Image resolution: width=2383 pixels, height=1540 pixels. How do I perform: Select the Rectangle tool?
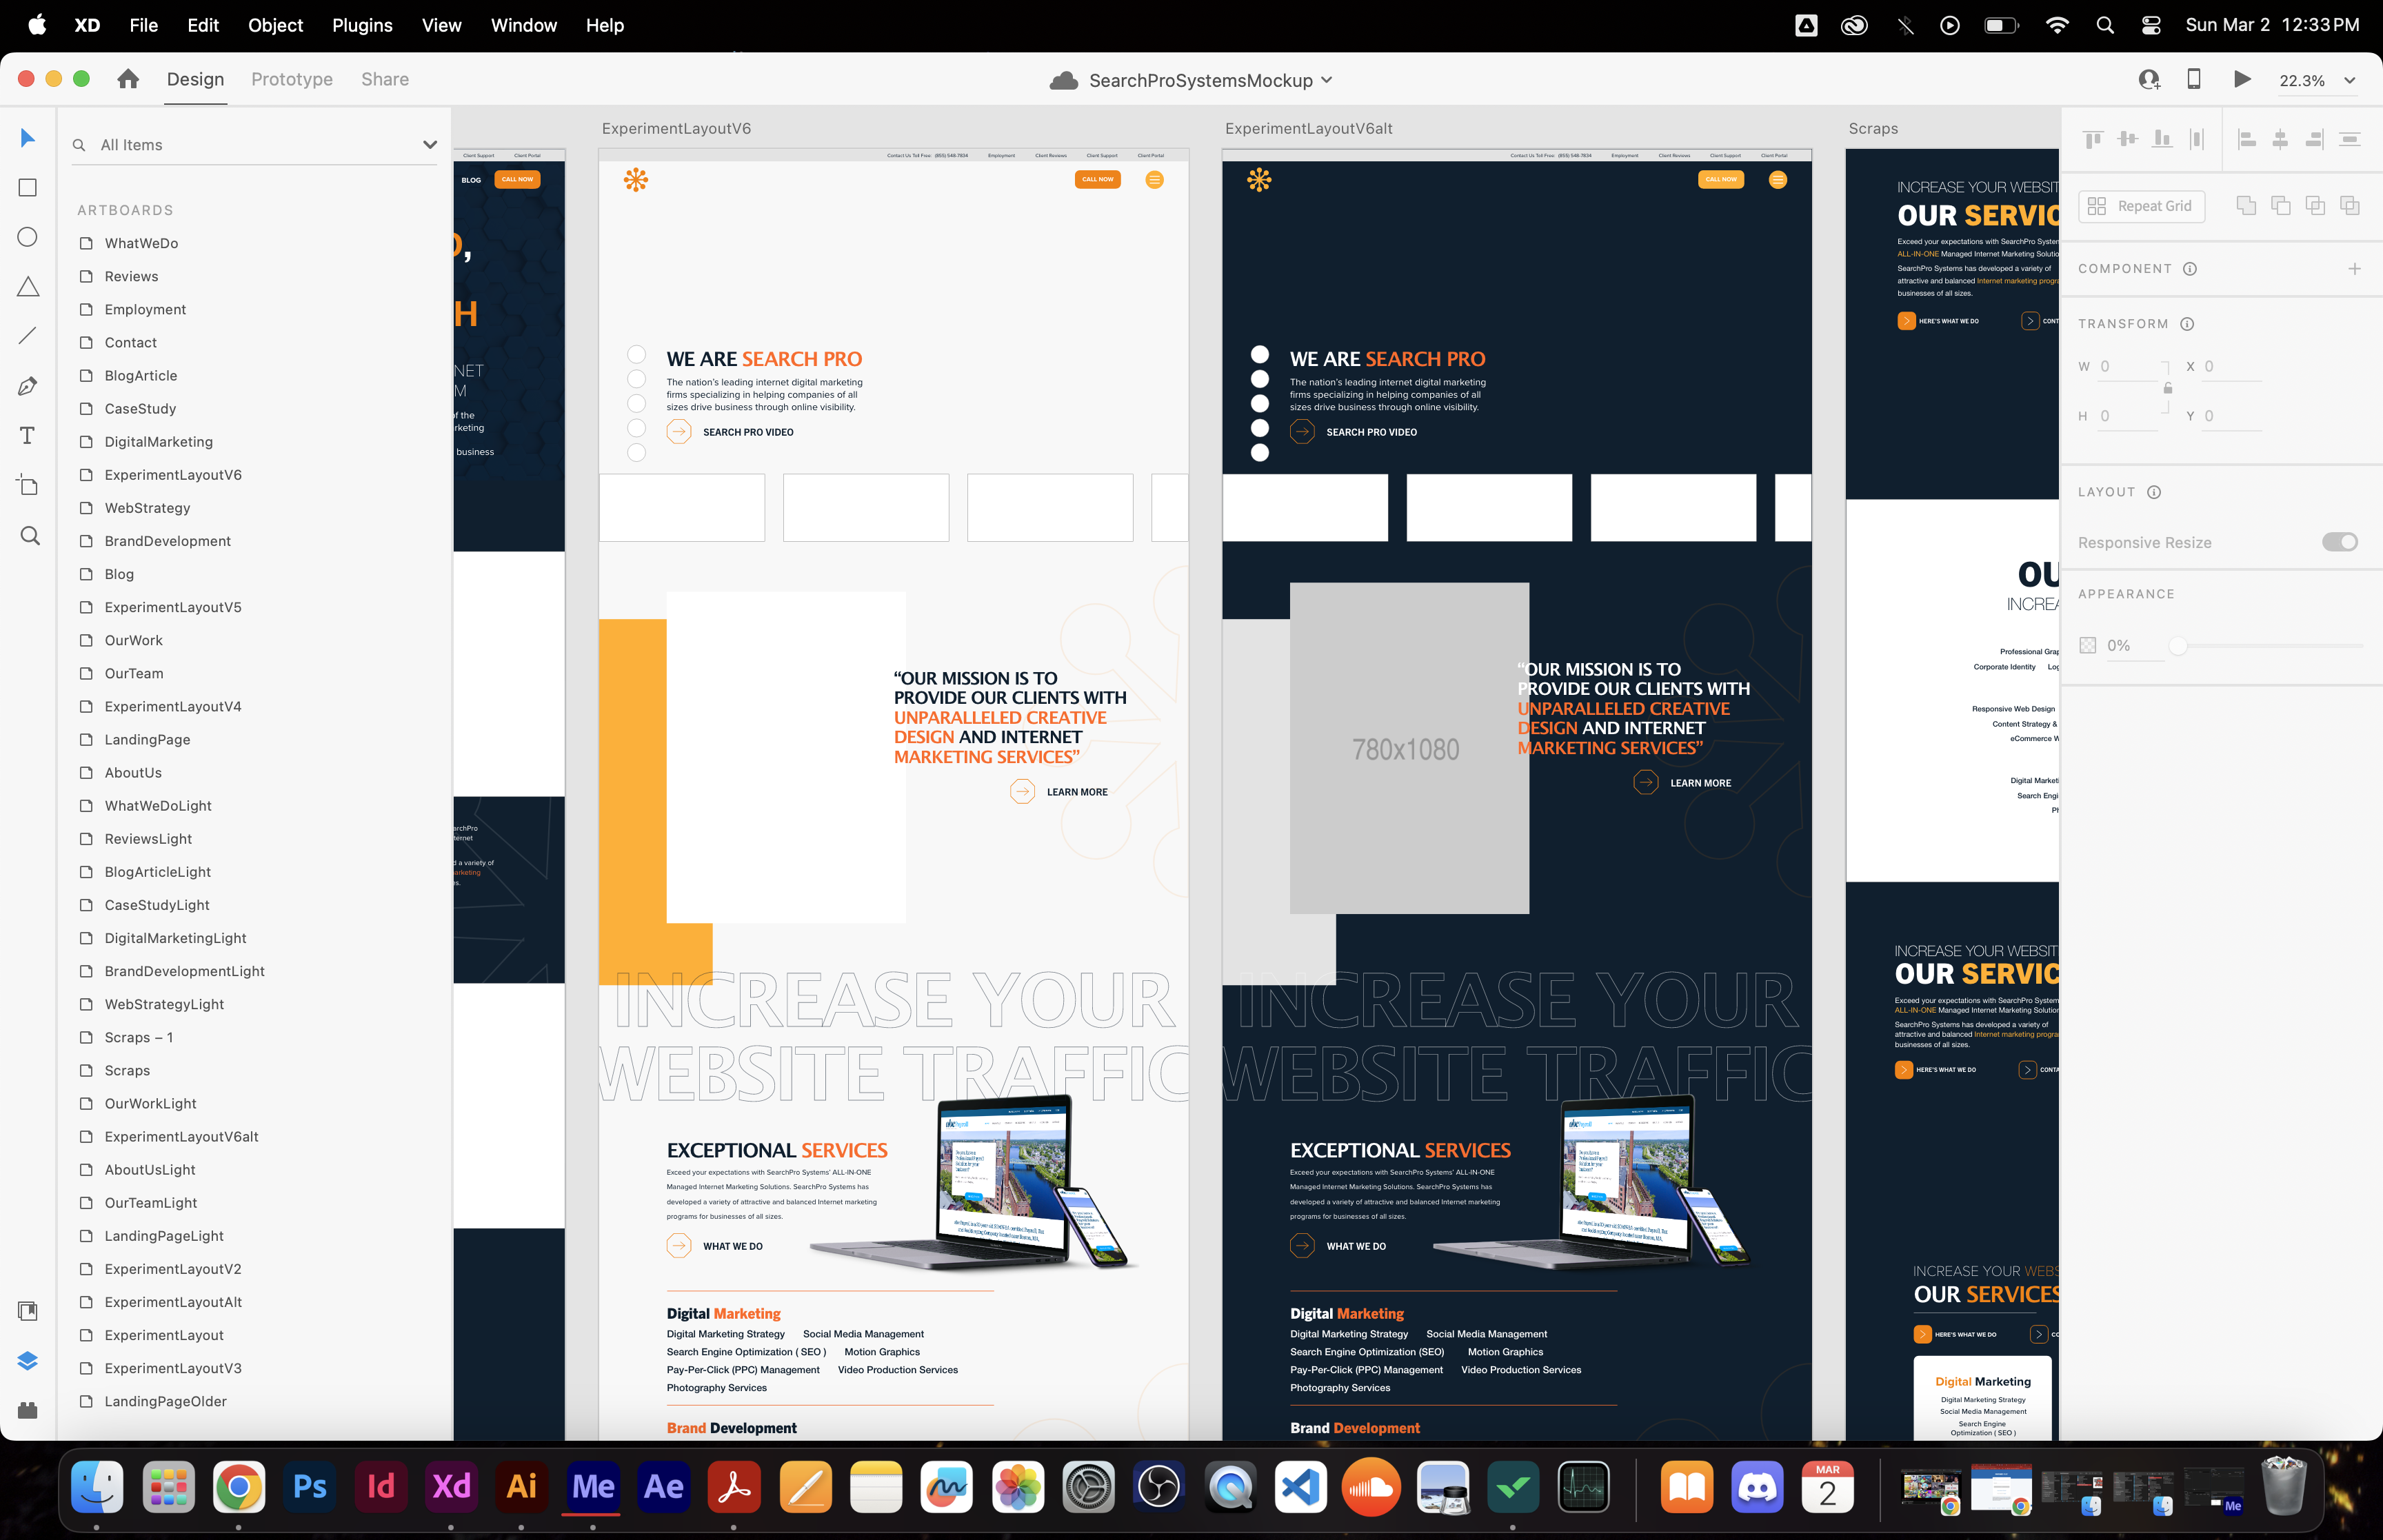(28, 188)
